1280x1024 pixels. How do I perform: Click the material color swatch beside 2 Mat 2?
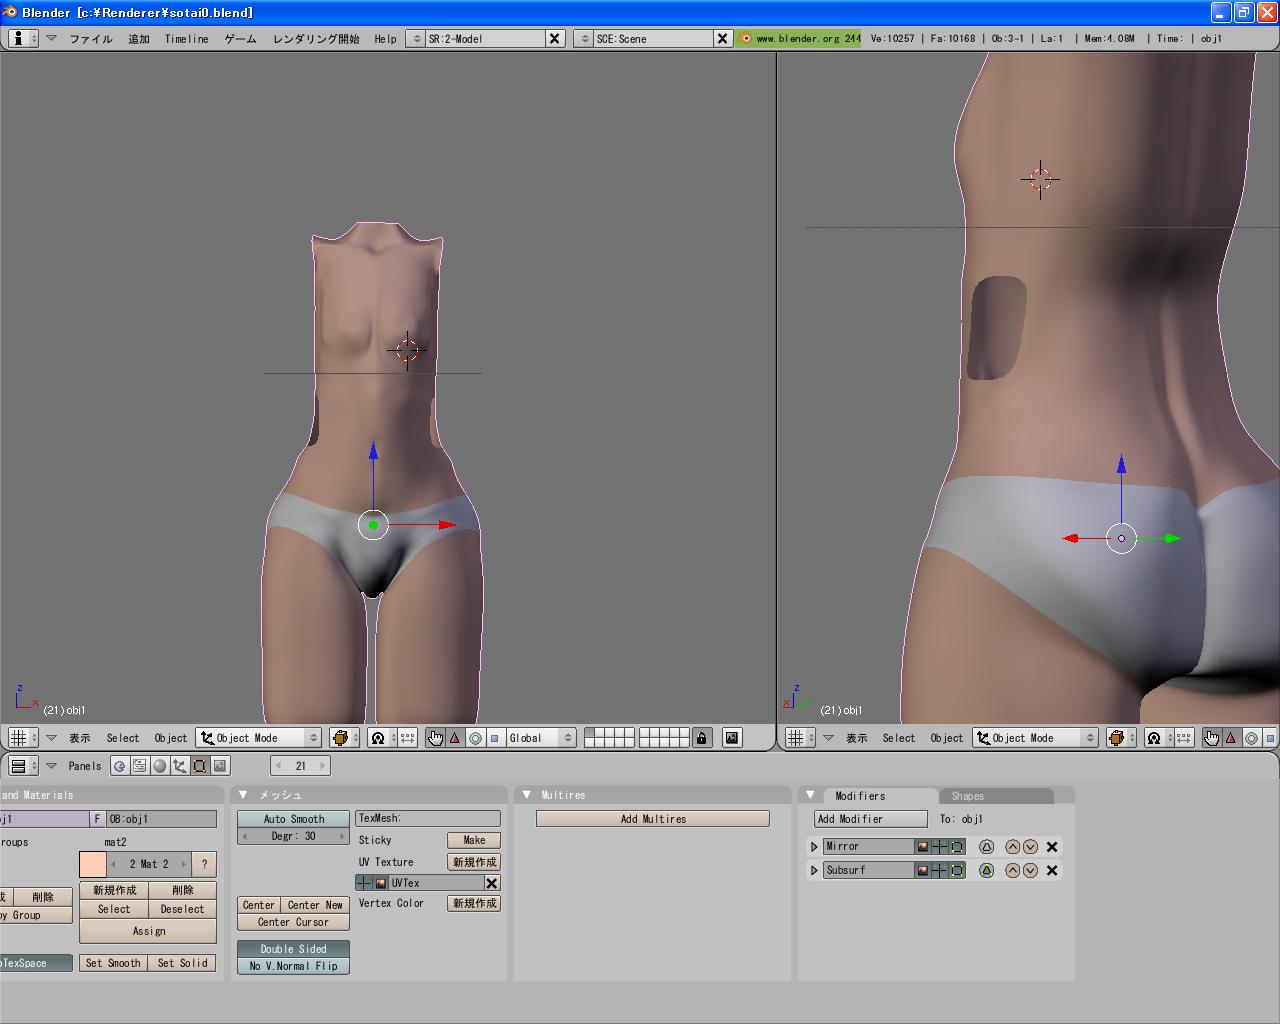point(93,864)
